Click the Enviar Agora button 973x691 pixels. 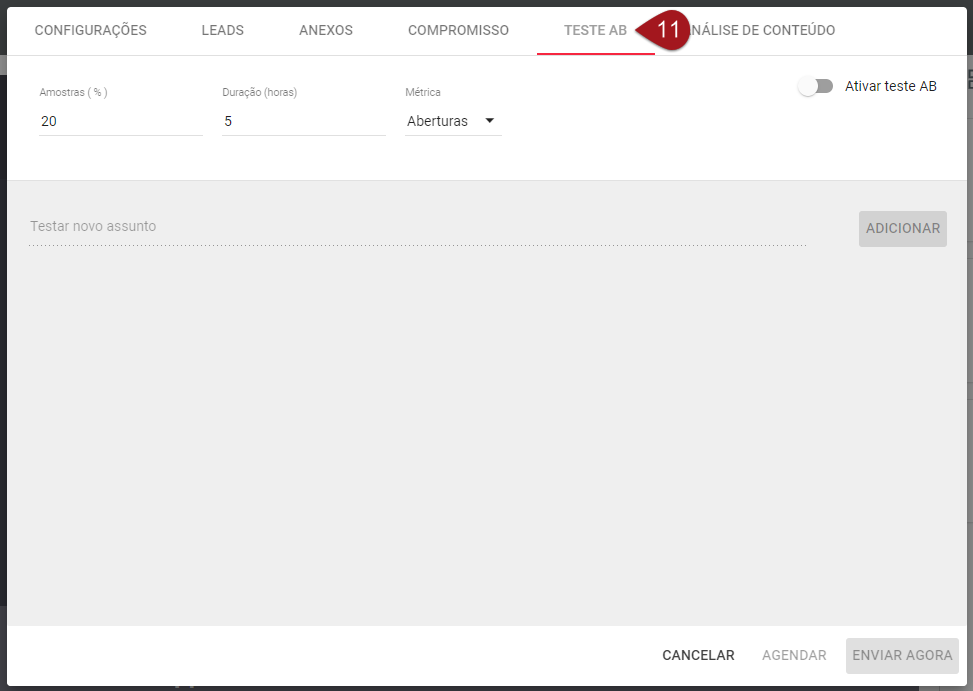click(901, 655)
